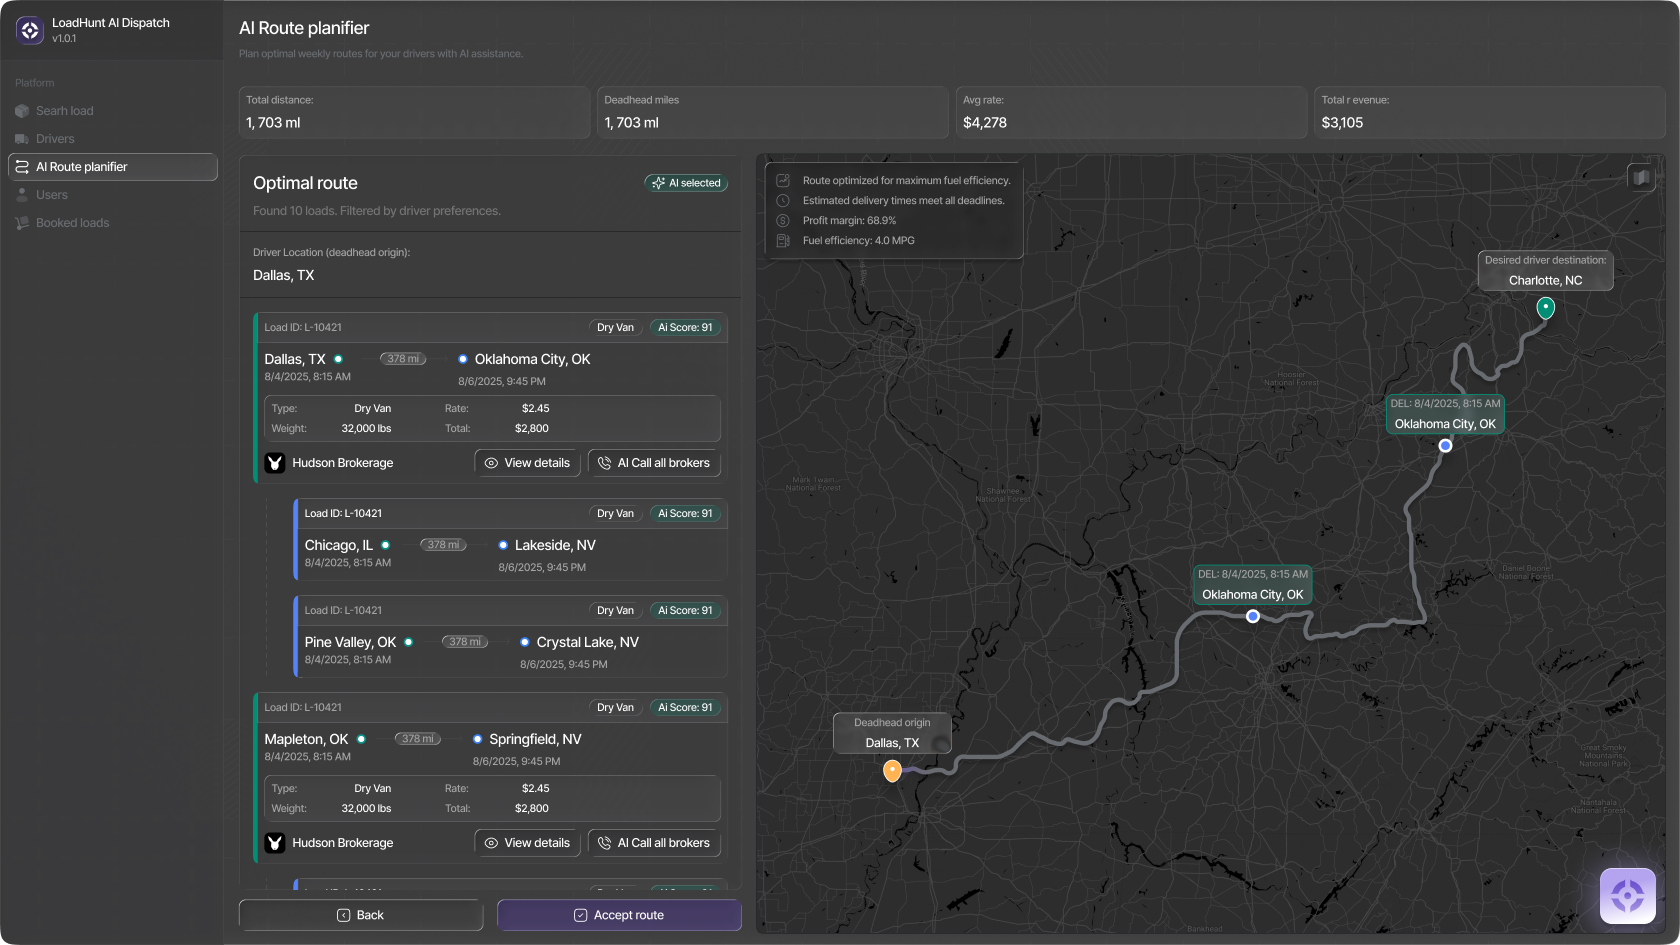Click the green Charlotte destination pin
Screen dimensions: 1680x945
click(1545, 308)
